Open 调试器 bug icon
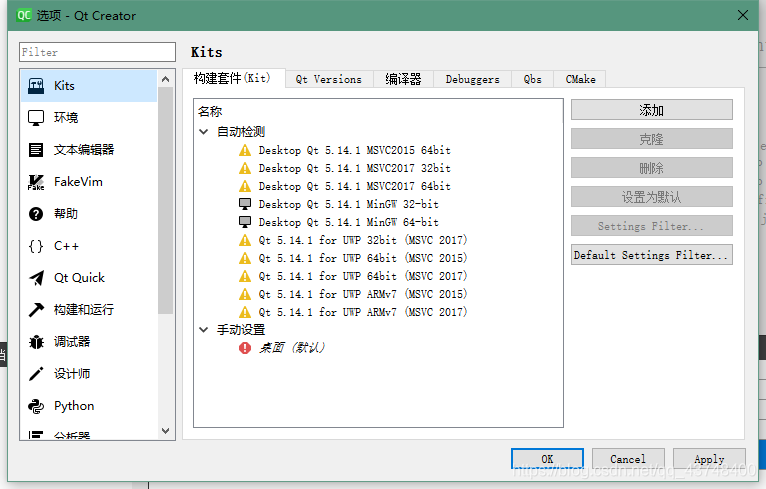The width and height of the screenshot is (766, 489). [36, 342]
